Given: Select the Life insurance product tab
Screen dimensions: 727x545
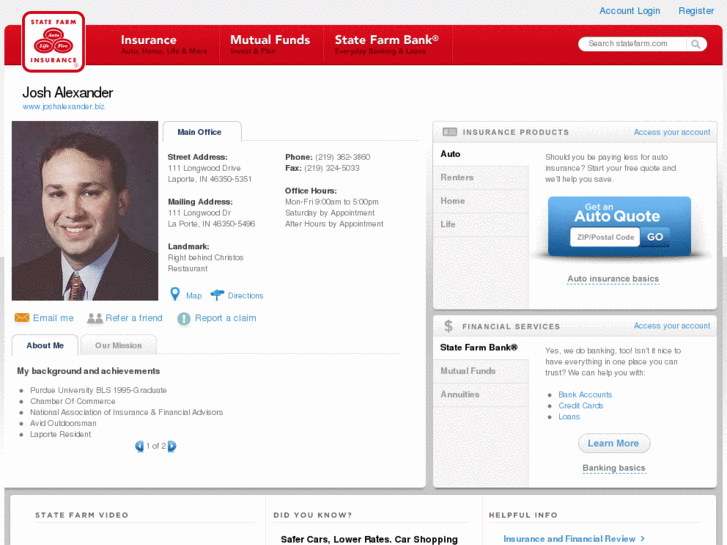Looking at the screenshot, I should [x=481, y=224].
